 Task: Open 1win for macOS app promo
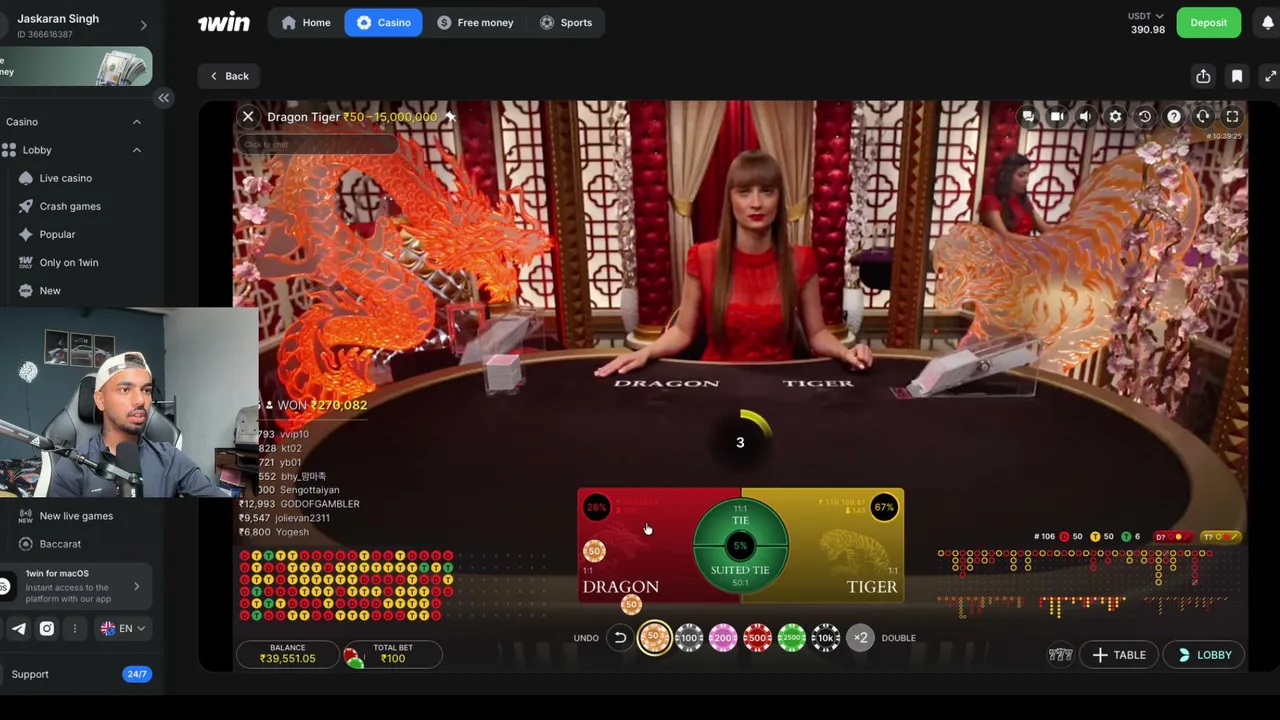point(76,586)
